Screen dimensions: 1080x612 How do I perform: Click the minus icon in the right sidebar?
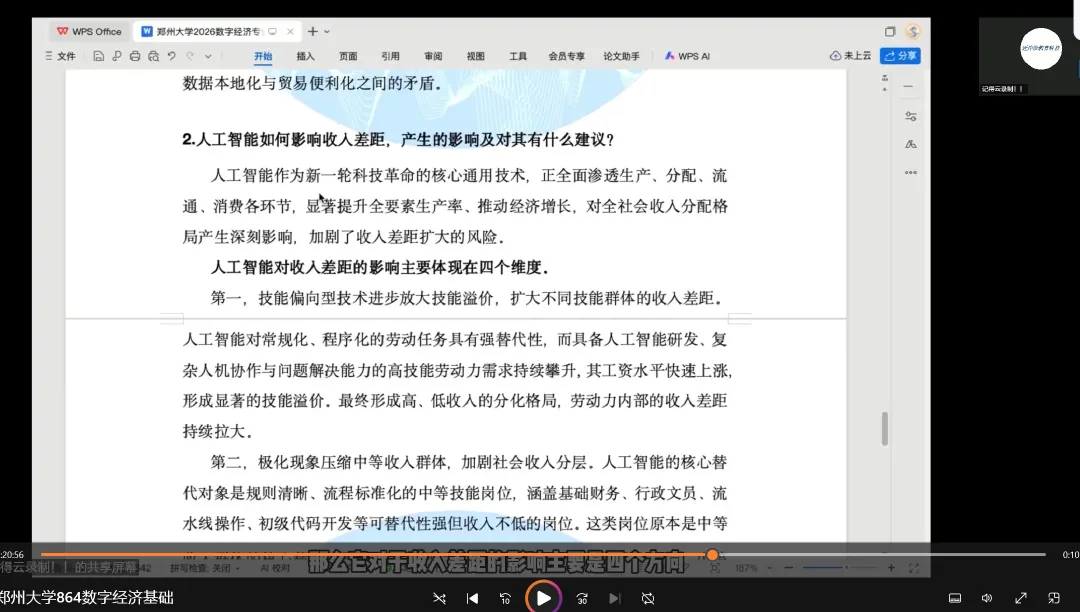tap(908, 87)
